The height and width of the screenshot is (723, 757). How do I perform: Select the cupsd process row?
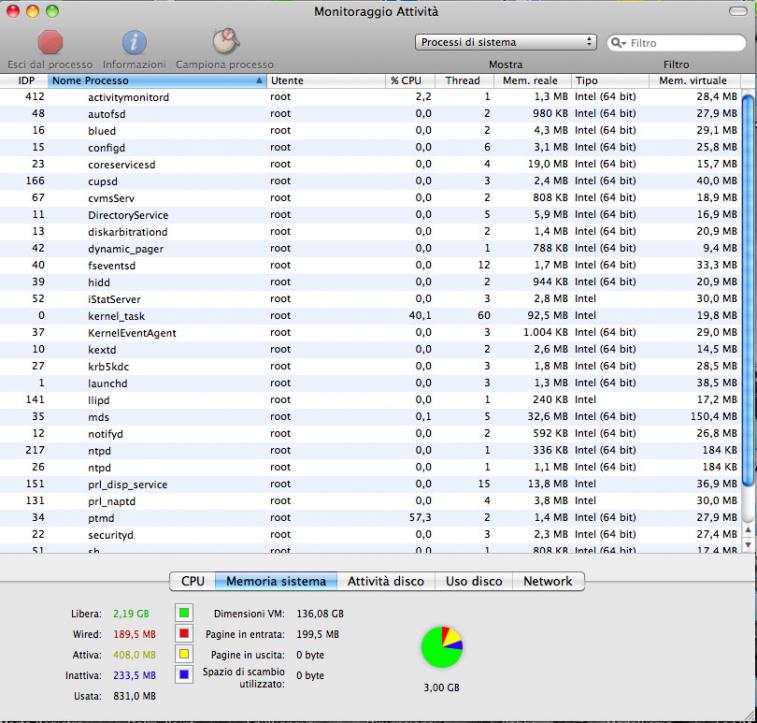370,181
